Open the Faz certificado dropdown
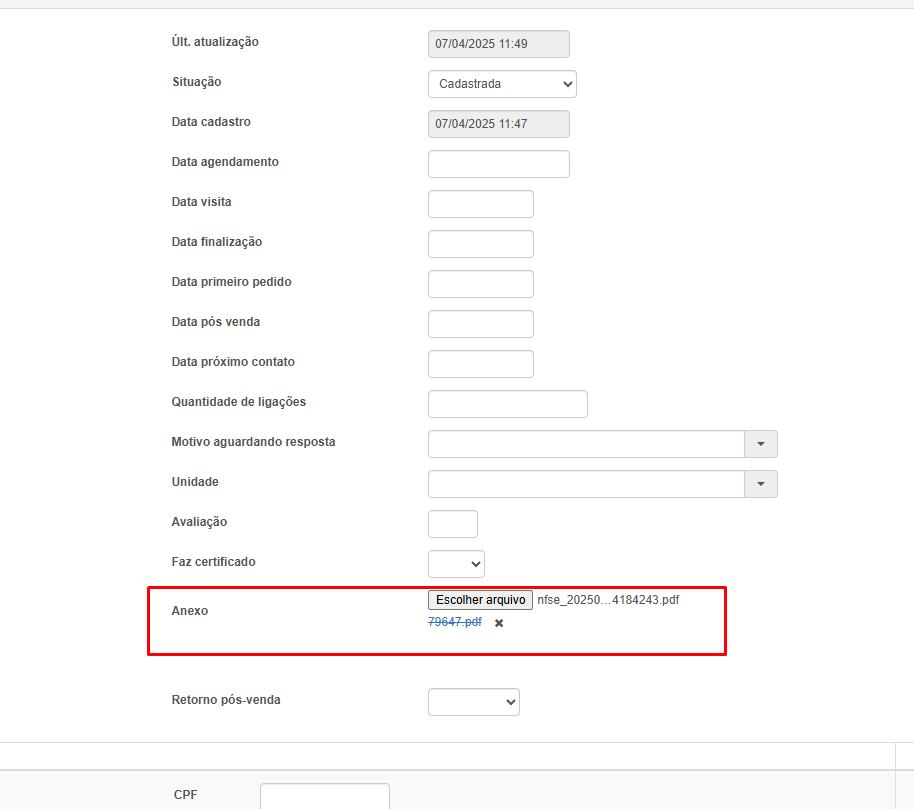Screen dimensions: 914x809 click(x=456, y=564)
